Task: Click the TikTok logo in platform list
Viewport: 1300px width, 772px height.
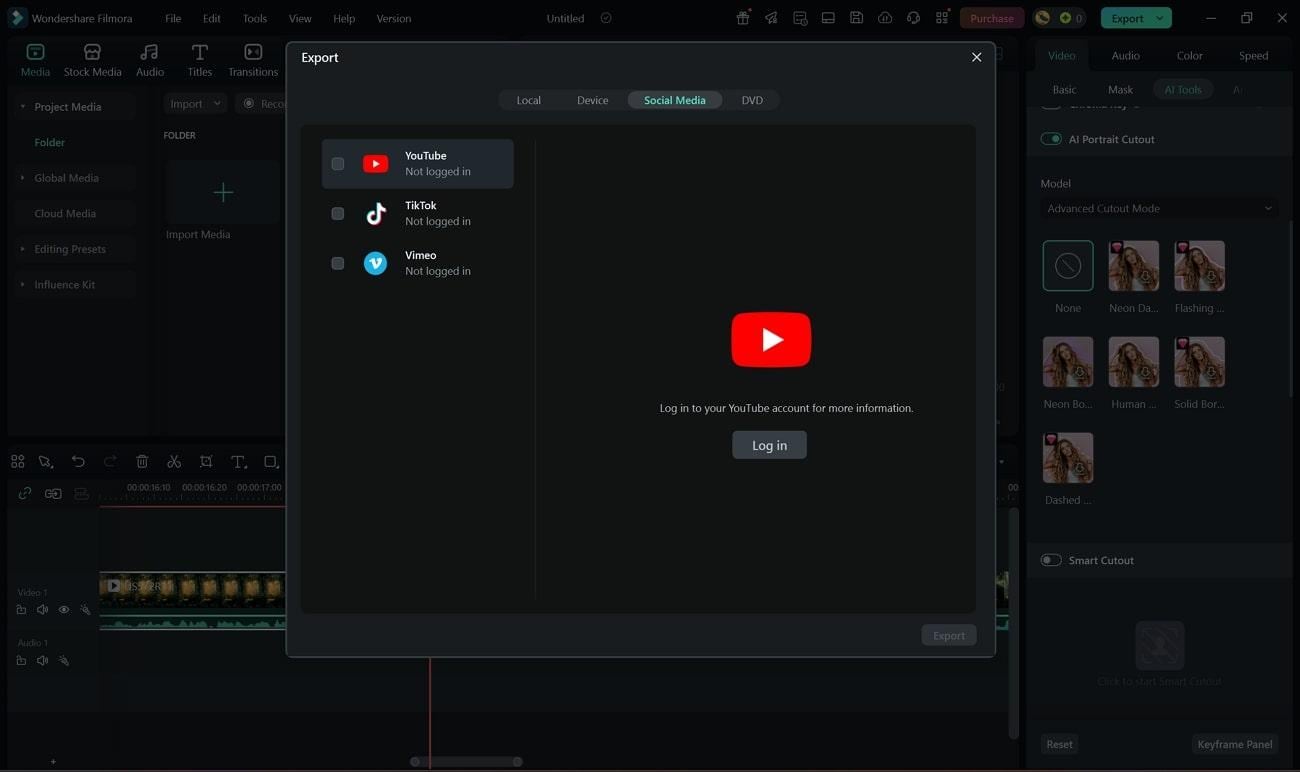Action: 375,213
